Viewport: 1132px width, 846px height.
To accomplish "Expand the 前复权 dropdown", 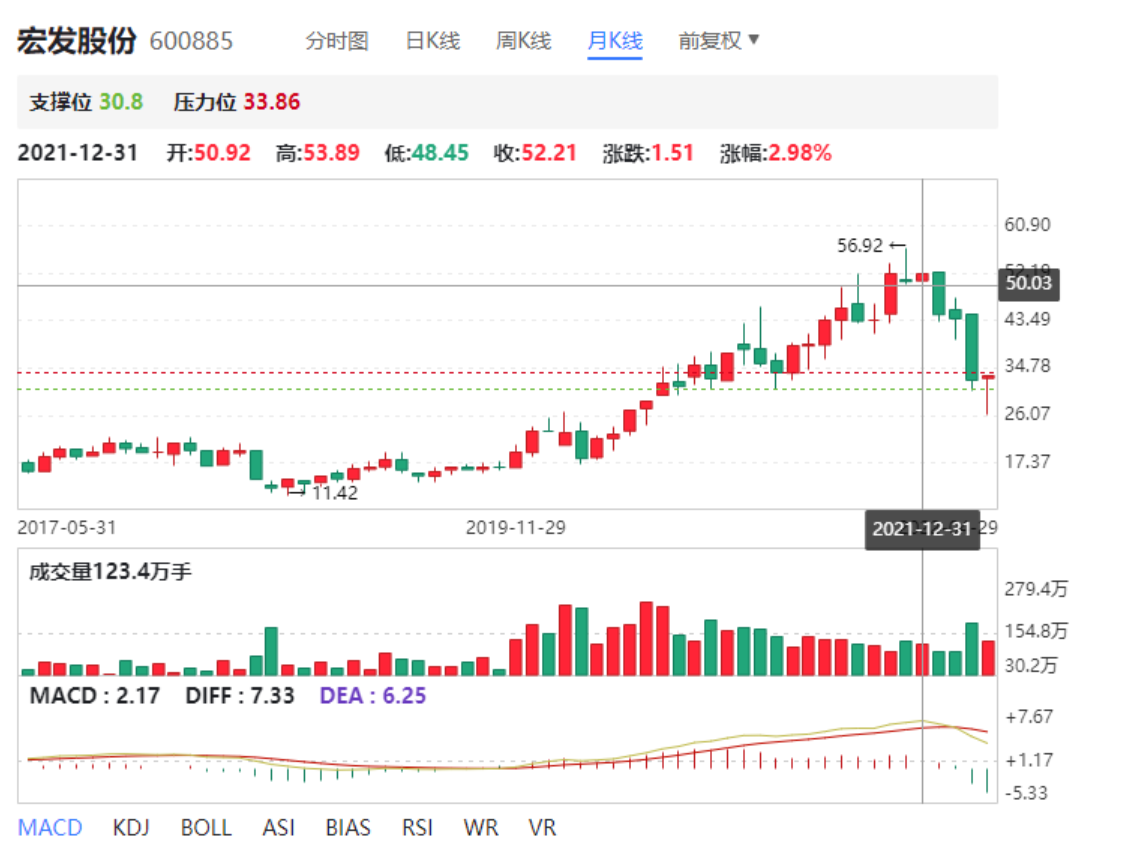I will tap(719, 41).
